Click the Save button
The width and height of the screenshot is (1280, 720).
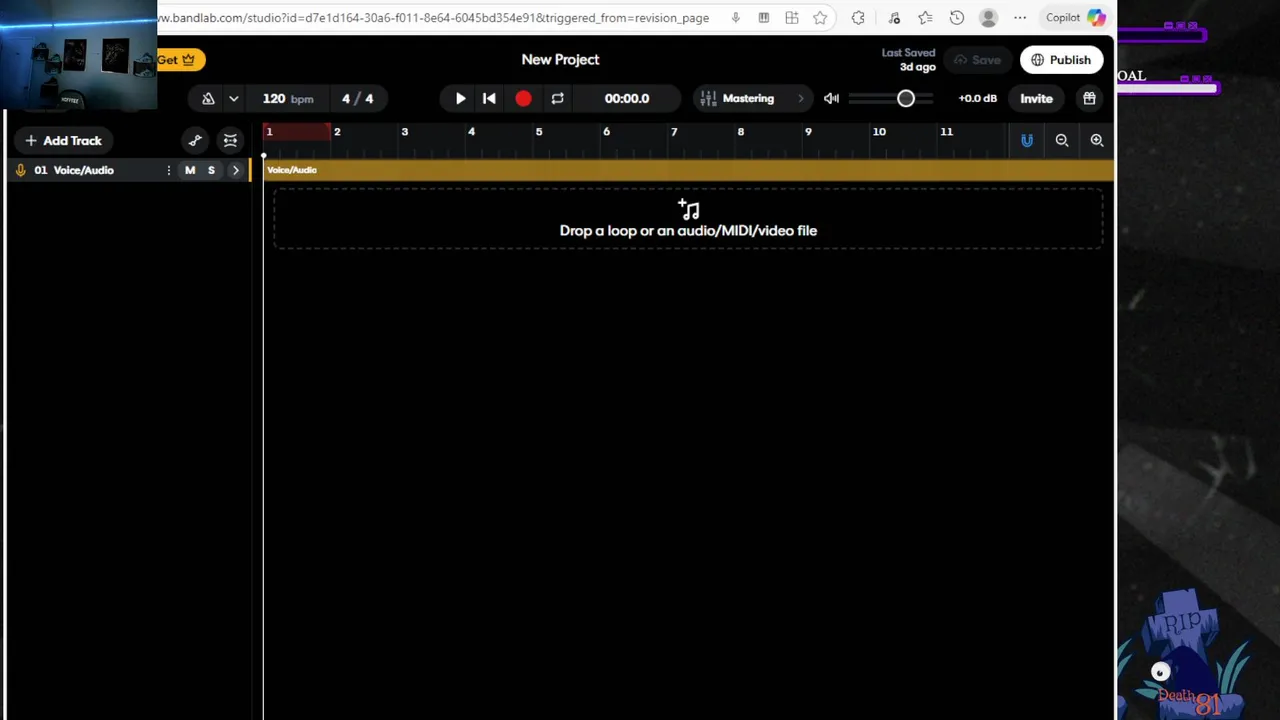point(977,60)
